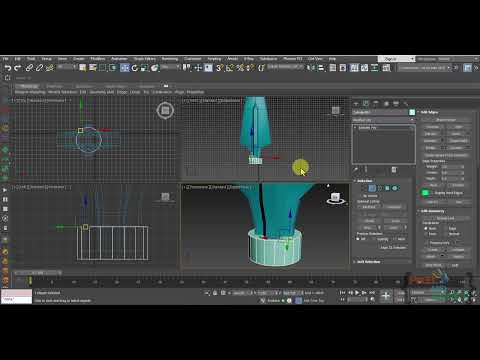Open the Select by Name dialog

(x=92, y=68)
